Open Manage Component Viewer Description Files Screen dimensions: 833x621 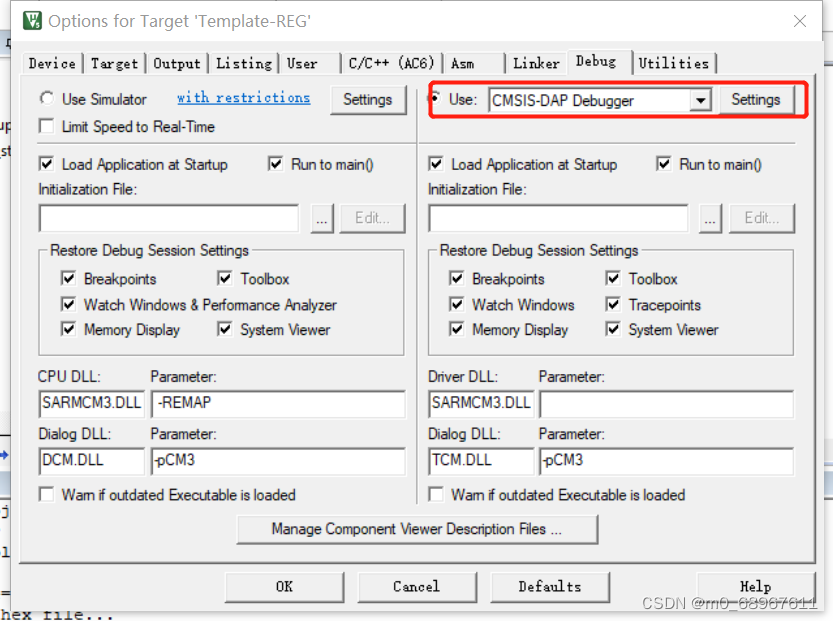point(417,529)
